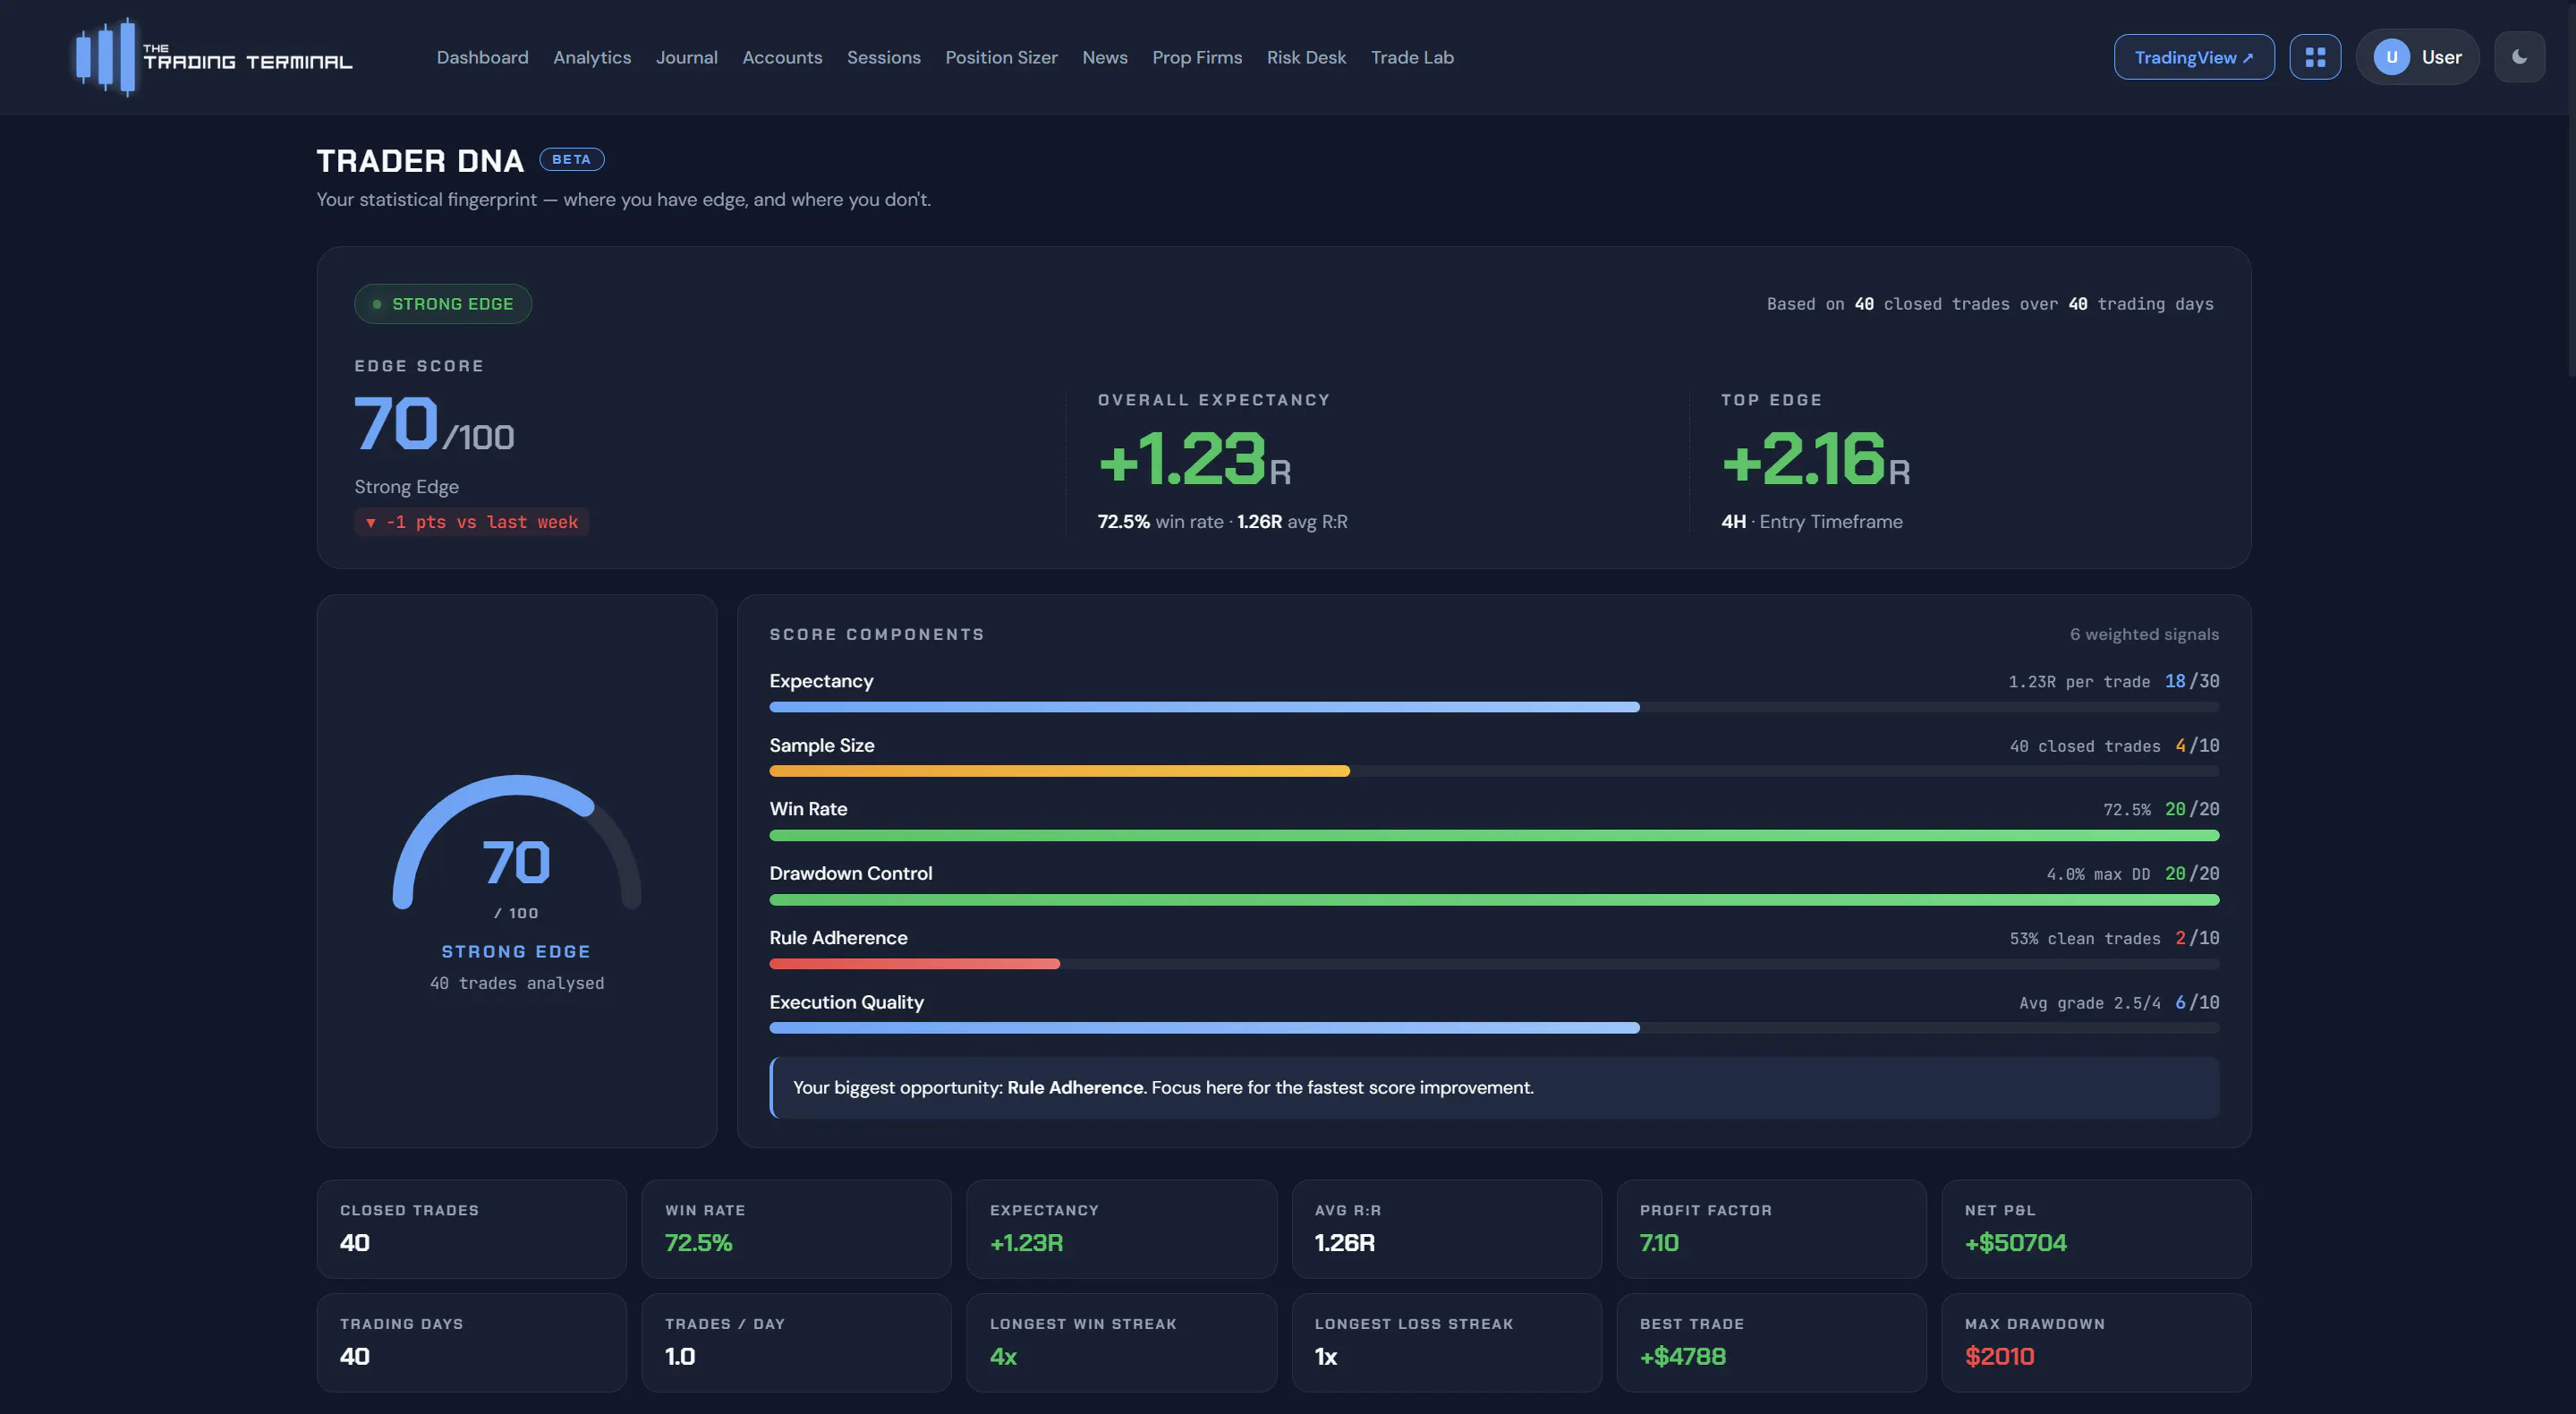The image size is (2576, 1414).
Task: Click the Trades / Day 1.0 card
Action: (x=796, y=1342)
